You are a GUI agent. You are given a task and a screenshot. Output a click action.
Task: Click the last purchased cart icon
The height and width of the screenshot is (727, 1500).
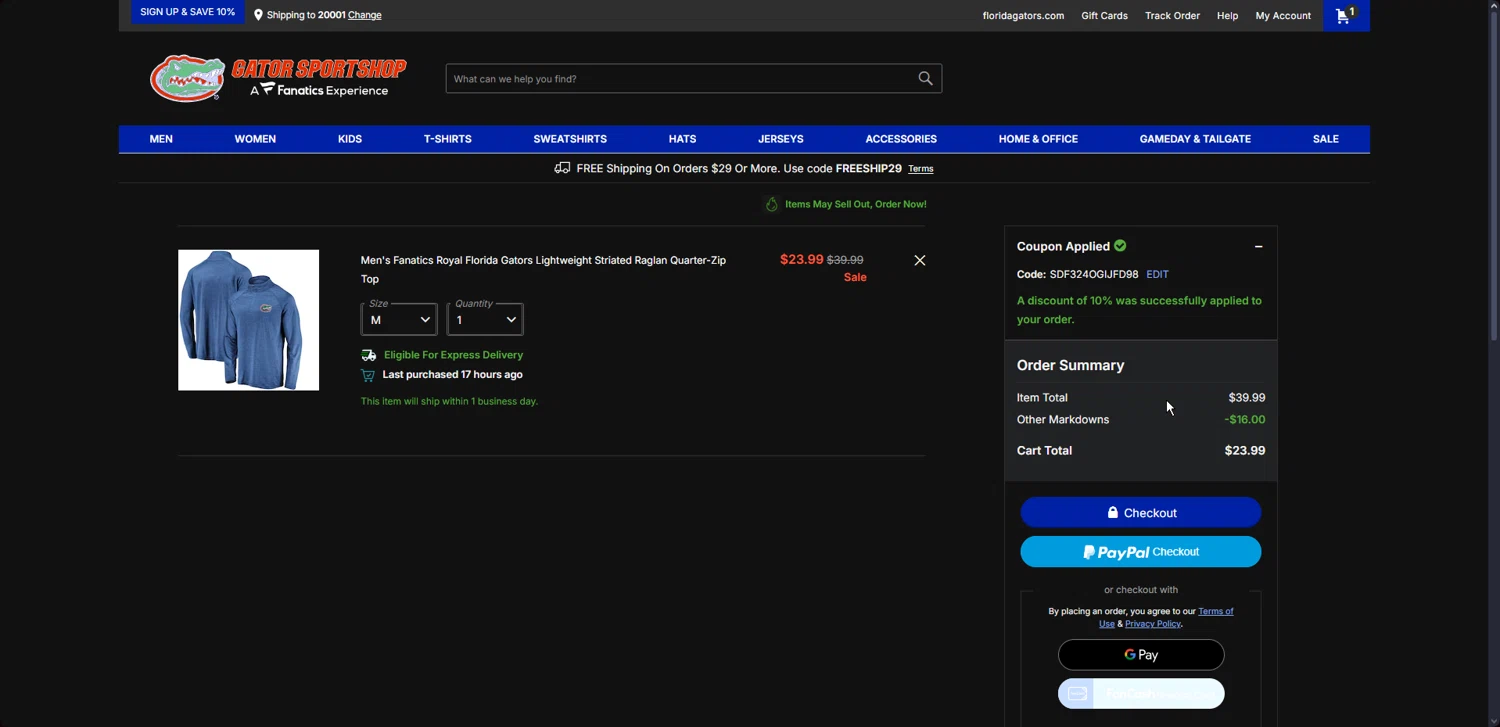point(368,375)
